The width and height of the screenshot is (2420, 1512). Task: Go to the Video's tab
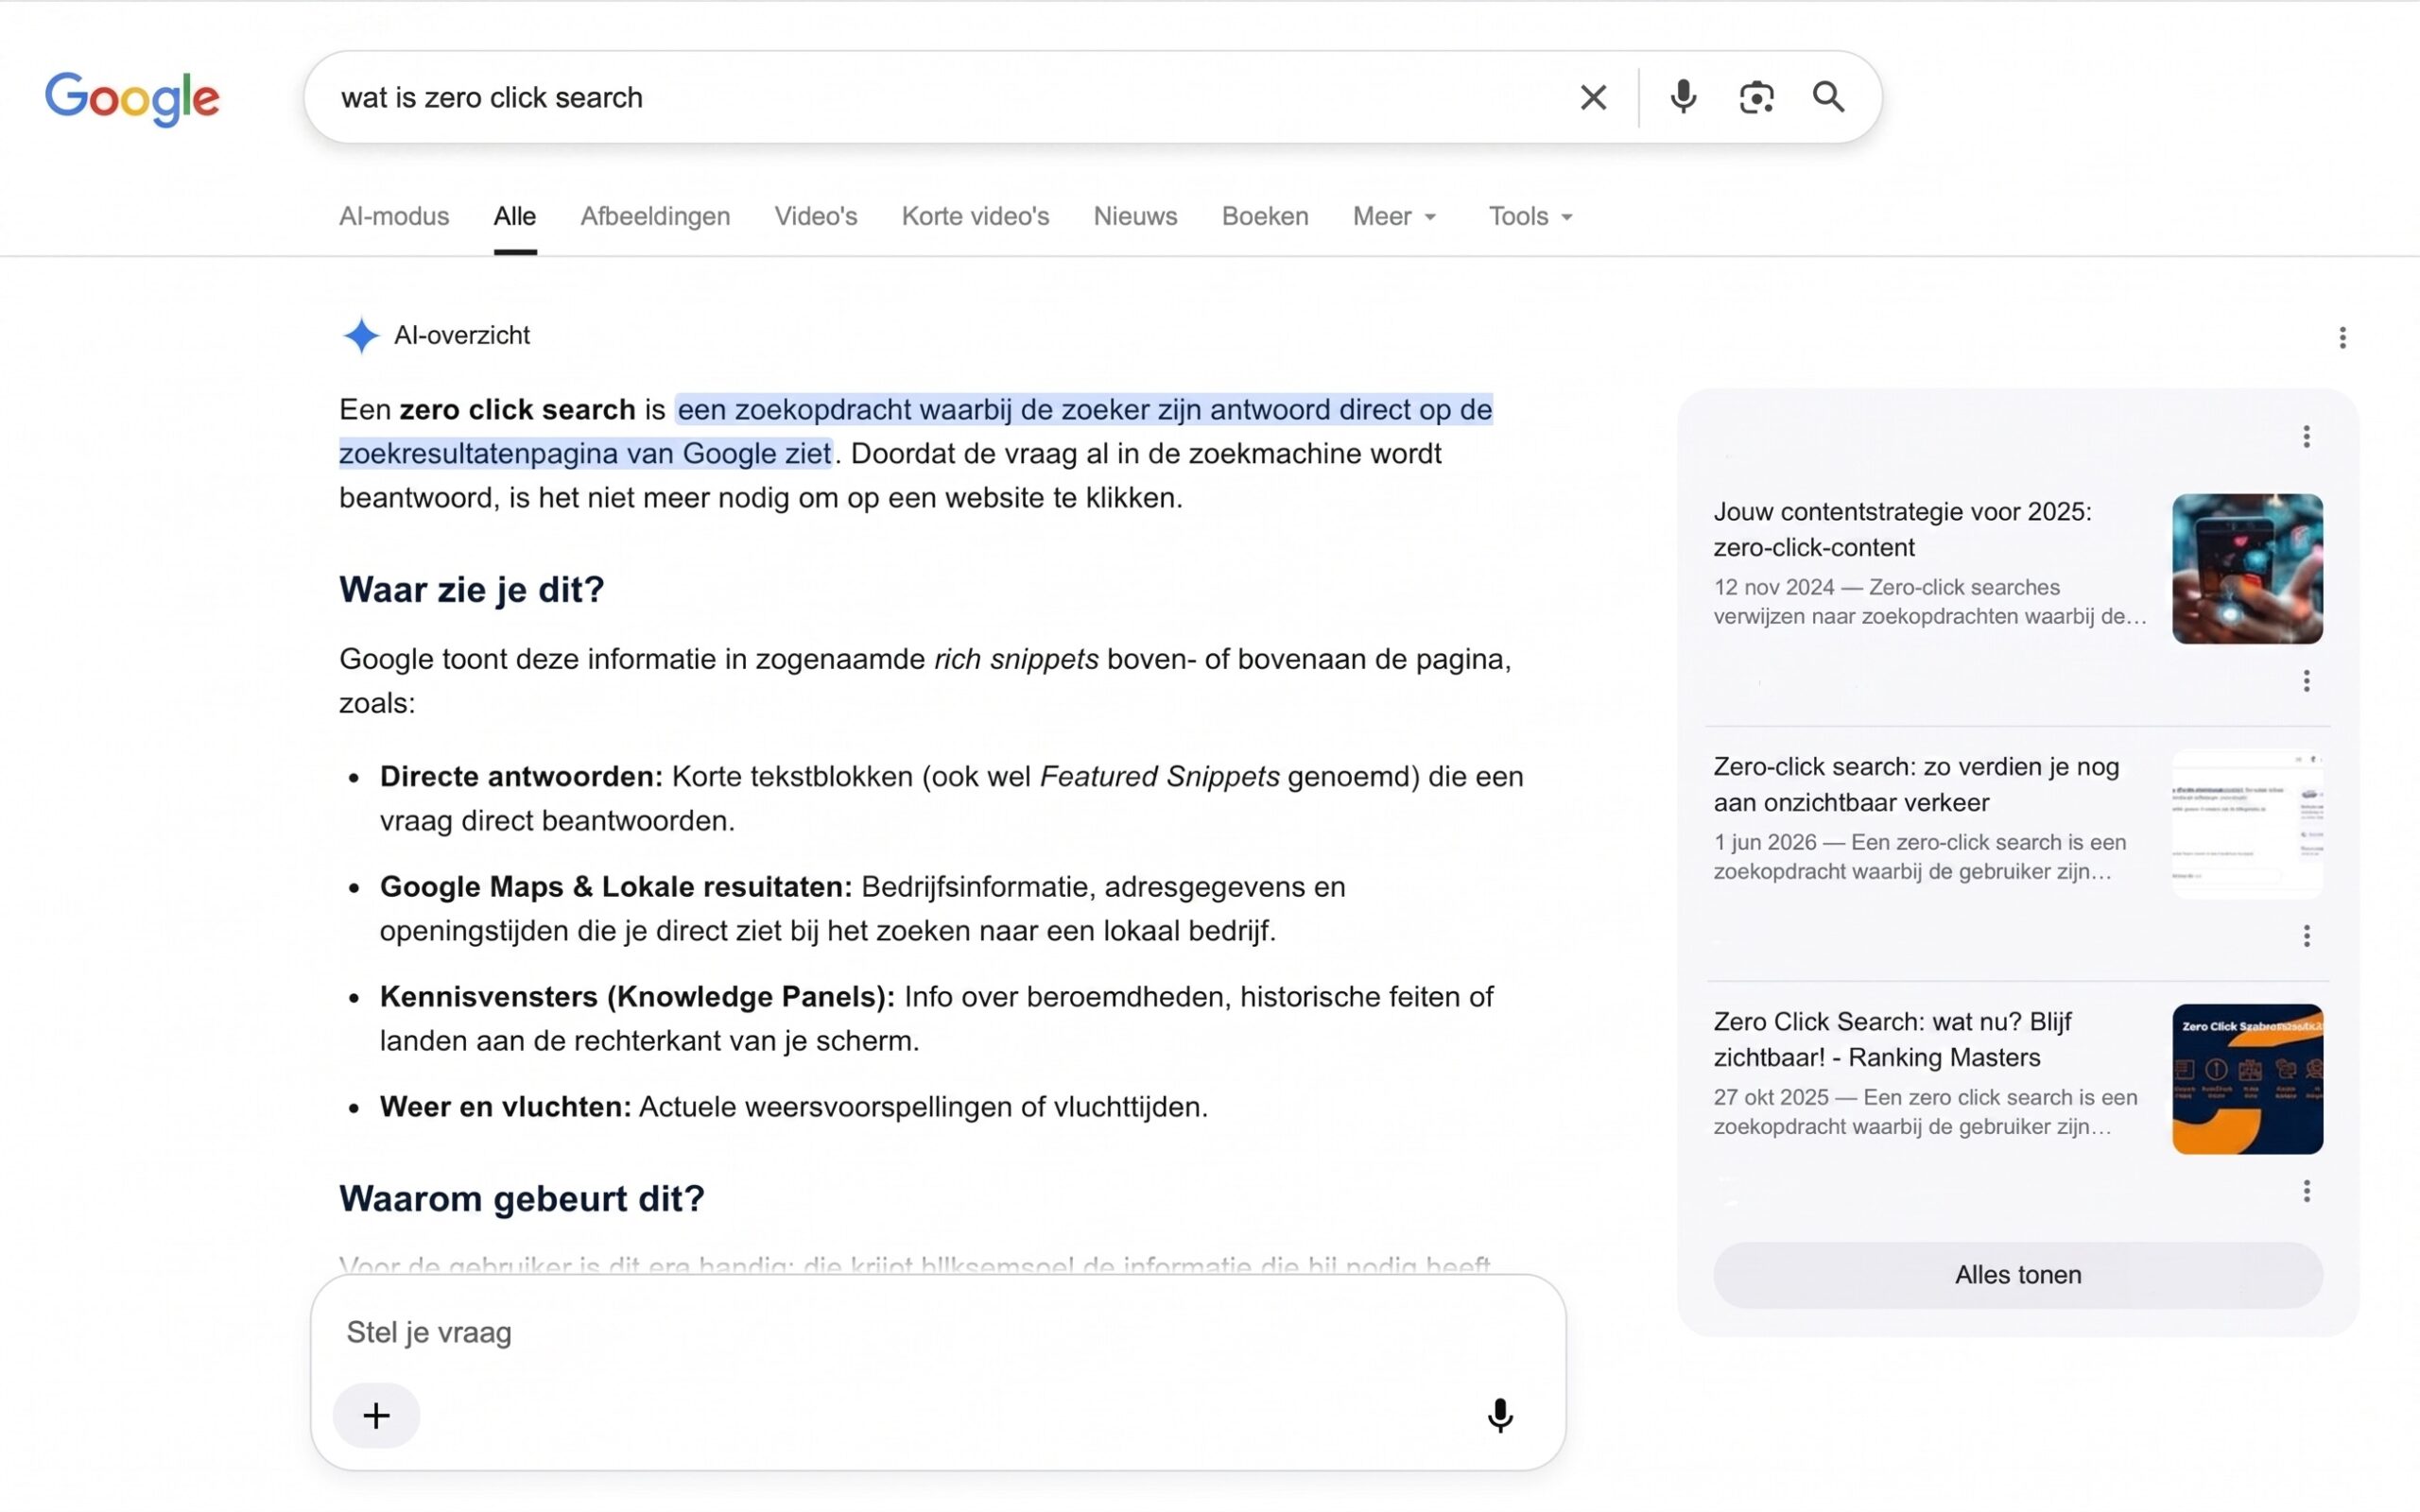(816, 216)
